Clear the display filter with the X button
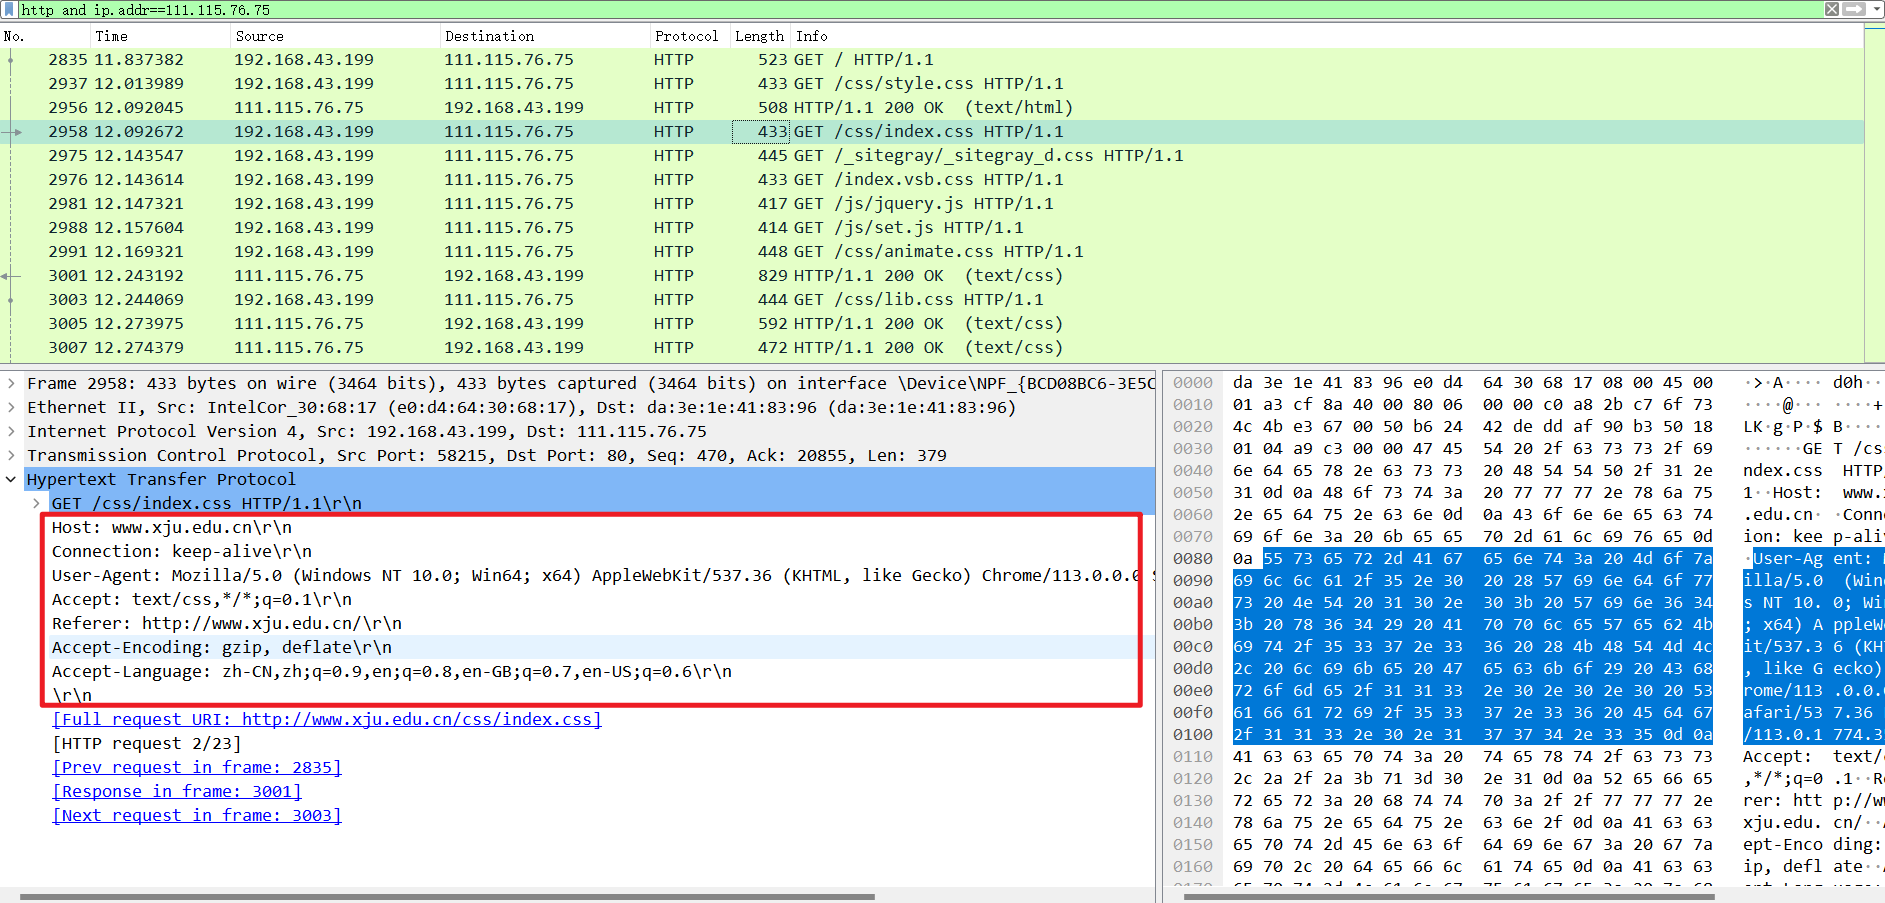 pos(1832,9)
